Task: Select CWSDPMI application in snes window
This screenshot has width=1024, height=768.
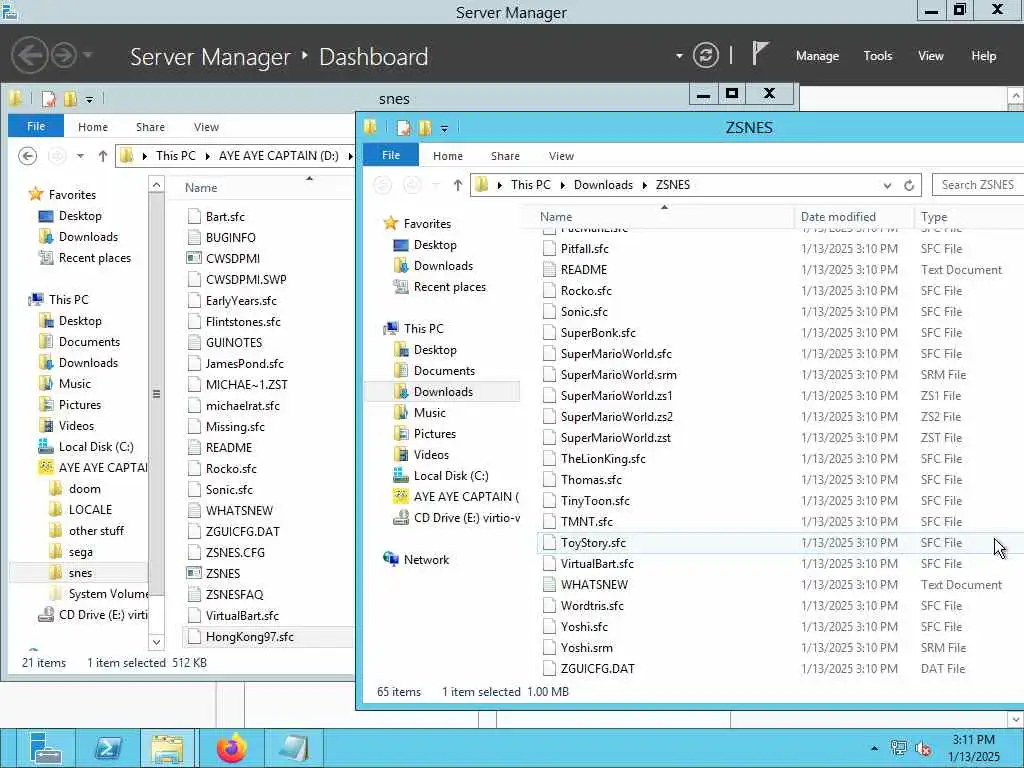Action: tap(232, 259)
